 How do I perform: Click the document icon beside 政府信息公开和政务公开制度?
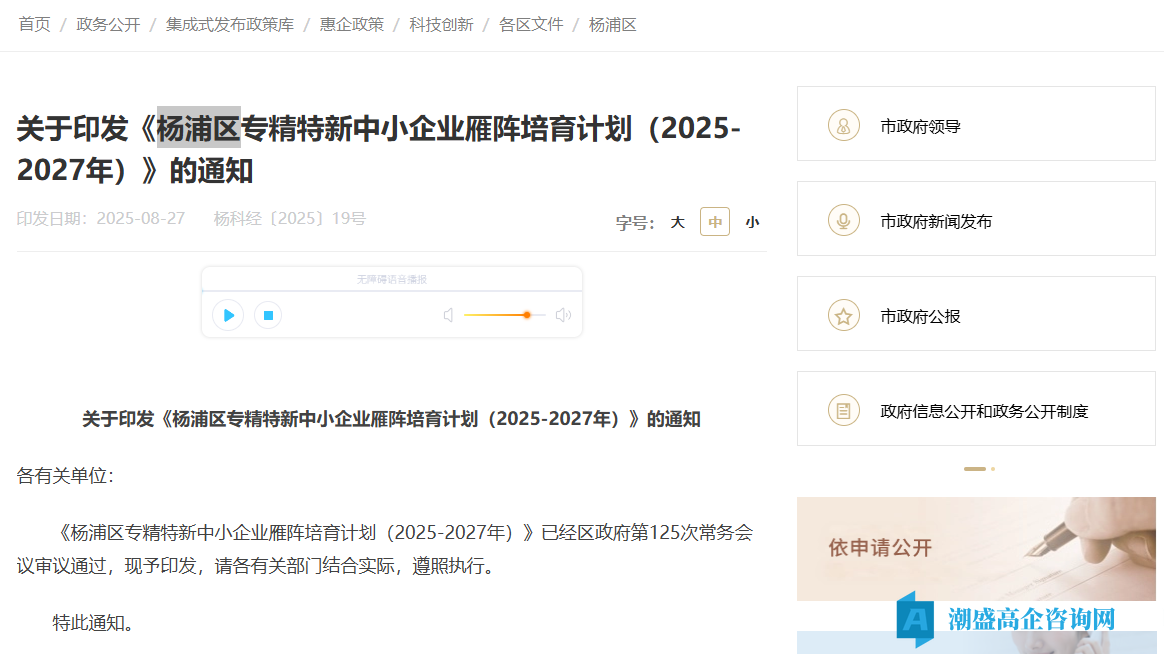click(843, 408)
